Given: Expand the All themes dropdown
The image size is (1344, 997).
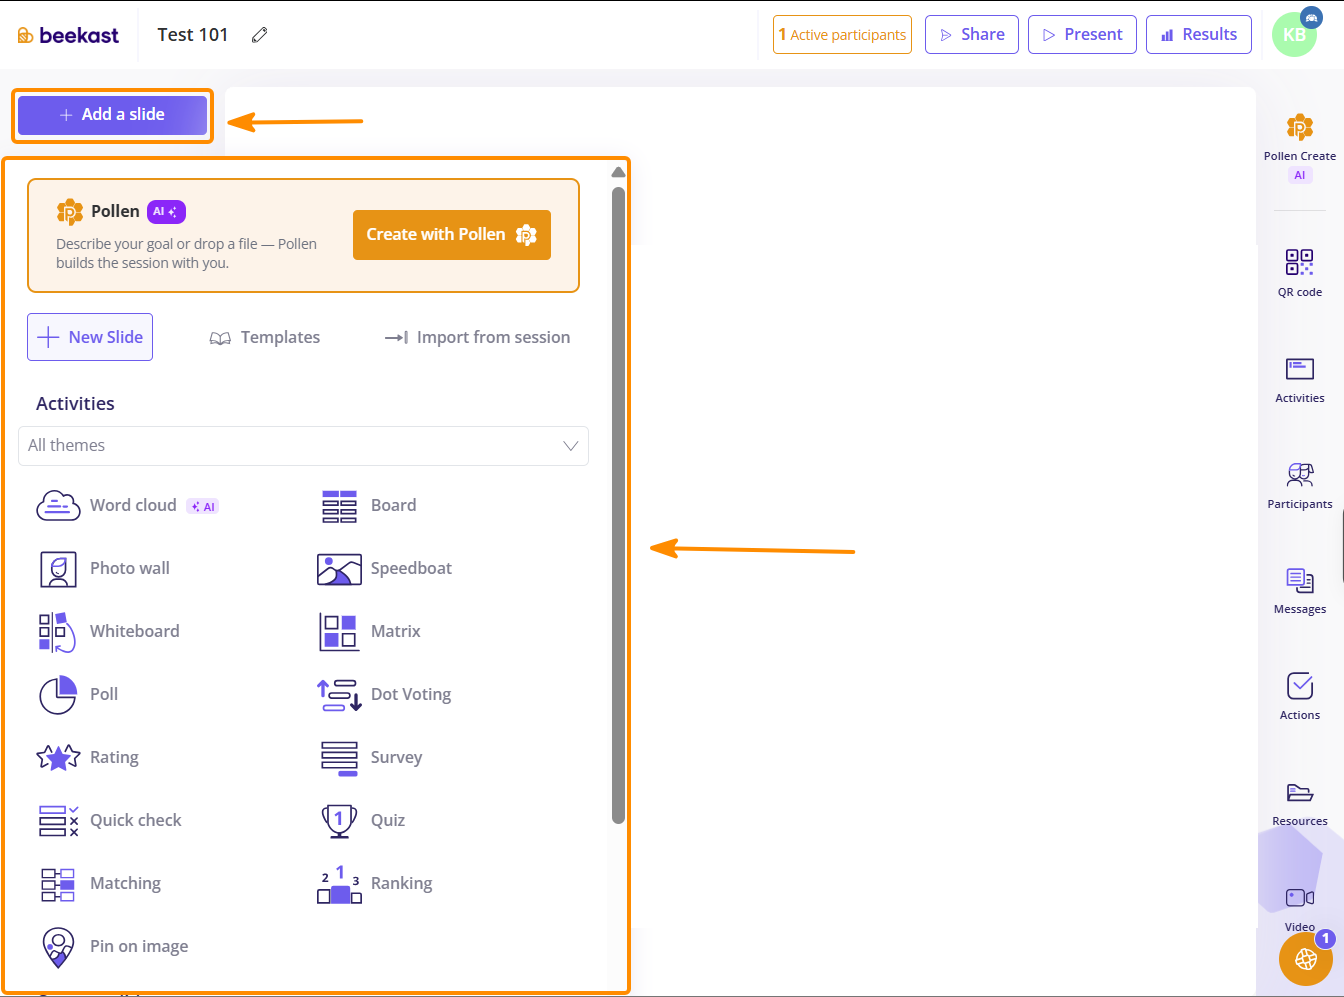Looking at the screenshot, I should coord(303,446).
